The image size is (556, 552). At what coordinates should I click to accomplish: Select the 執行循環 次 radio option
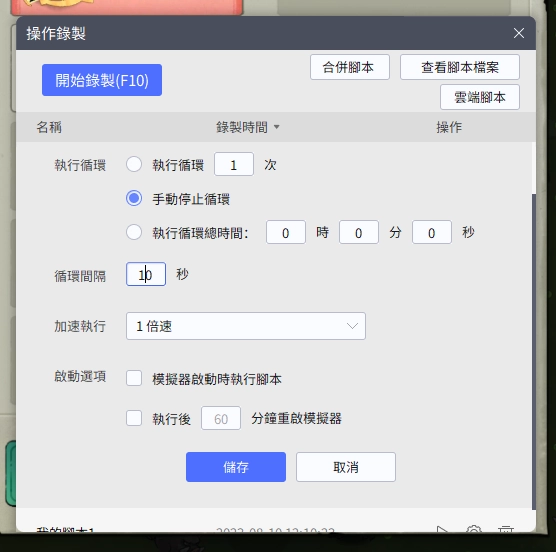pyautogui.click(x=134, y=165)
